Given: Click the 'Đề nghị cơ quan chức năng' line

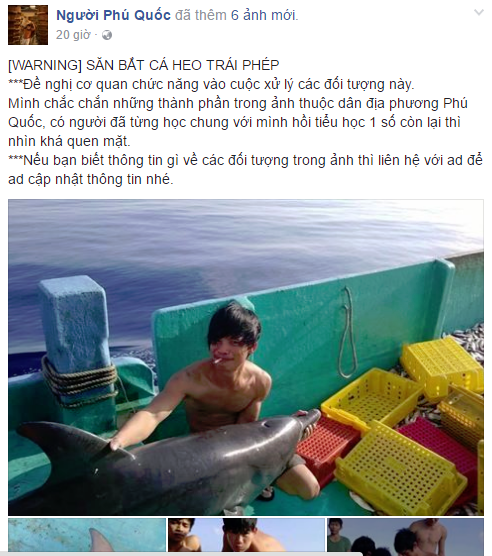Looking at the screenshot, I should pyautogui.click(x=211, y=84).
